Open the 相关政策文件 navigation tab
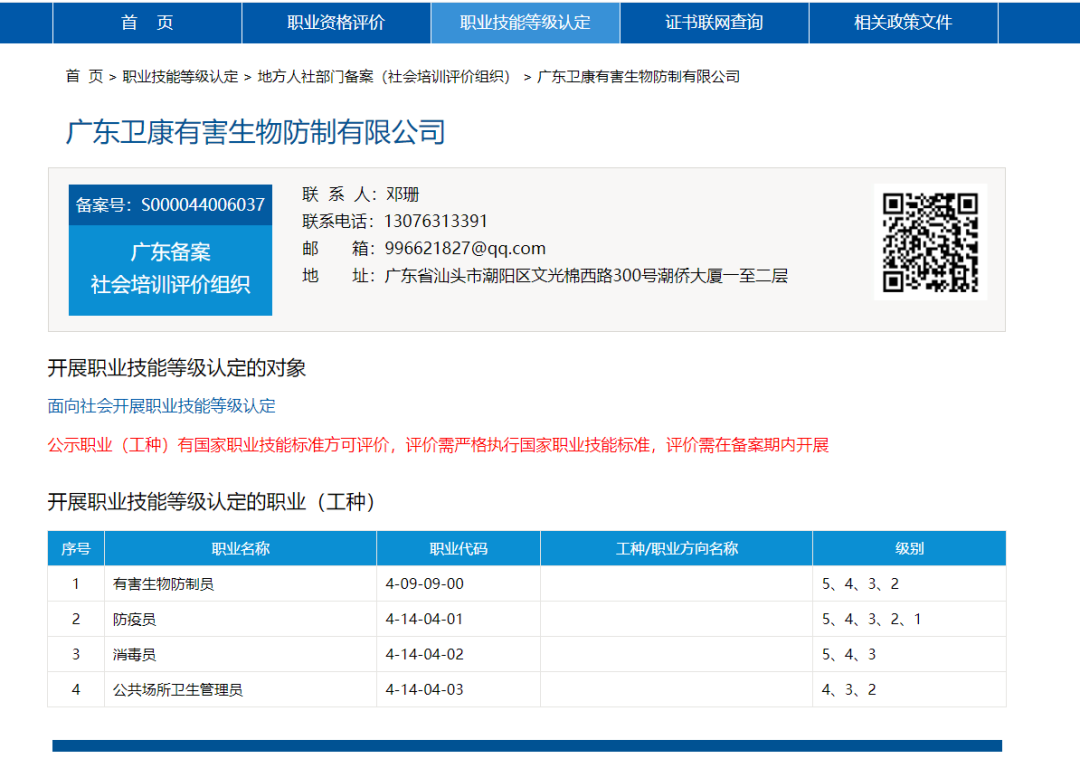Image resolution: width=1080 pixels, height=768 pixels. tap(903, 23)
